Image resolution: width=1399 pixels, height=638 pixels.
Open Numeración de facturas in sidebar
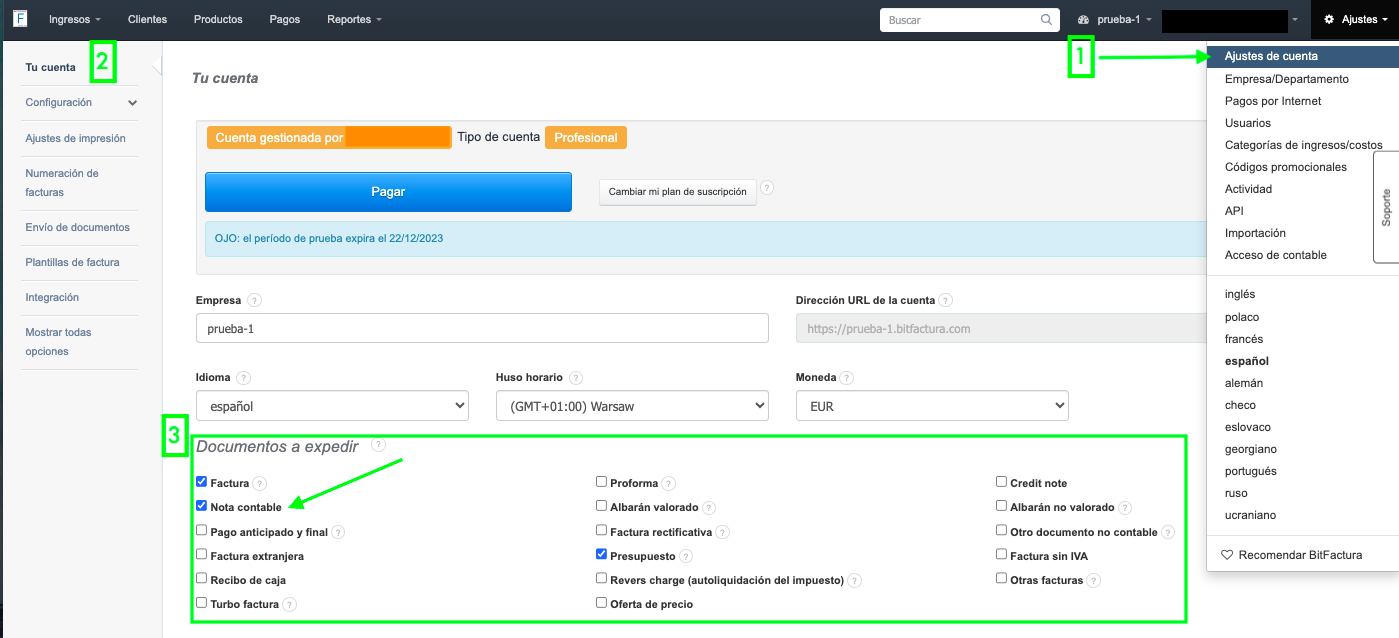click(x=62, y=182)
